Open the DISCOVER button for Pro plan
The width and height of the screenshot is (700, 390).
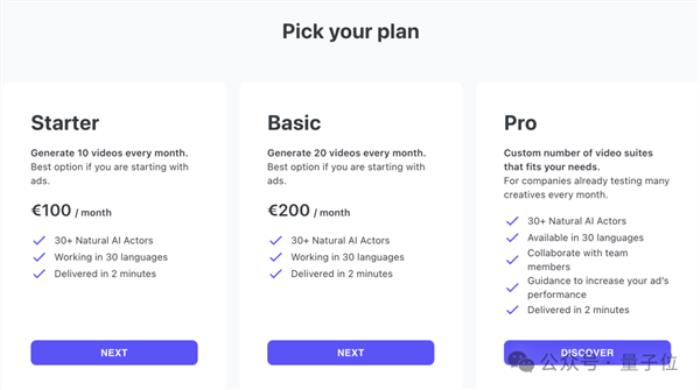[x=587, y=353]
